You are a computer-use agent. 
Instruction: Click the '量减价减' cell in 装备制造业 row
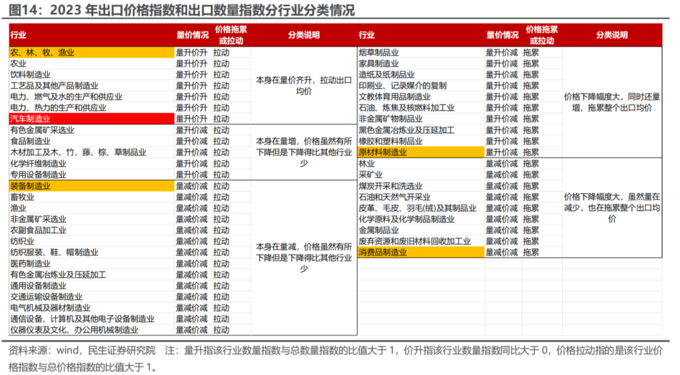point(192,186)
